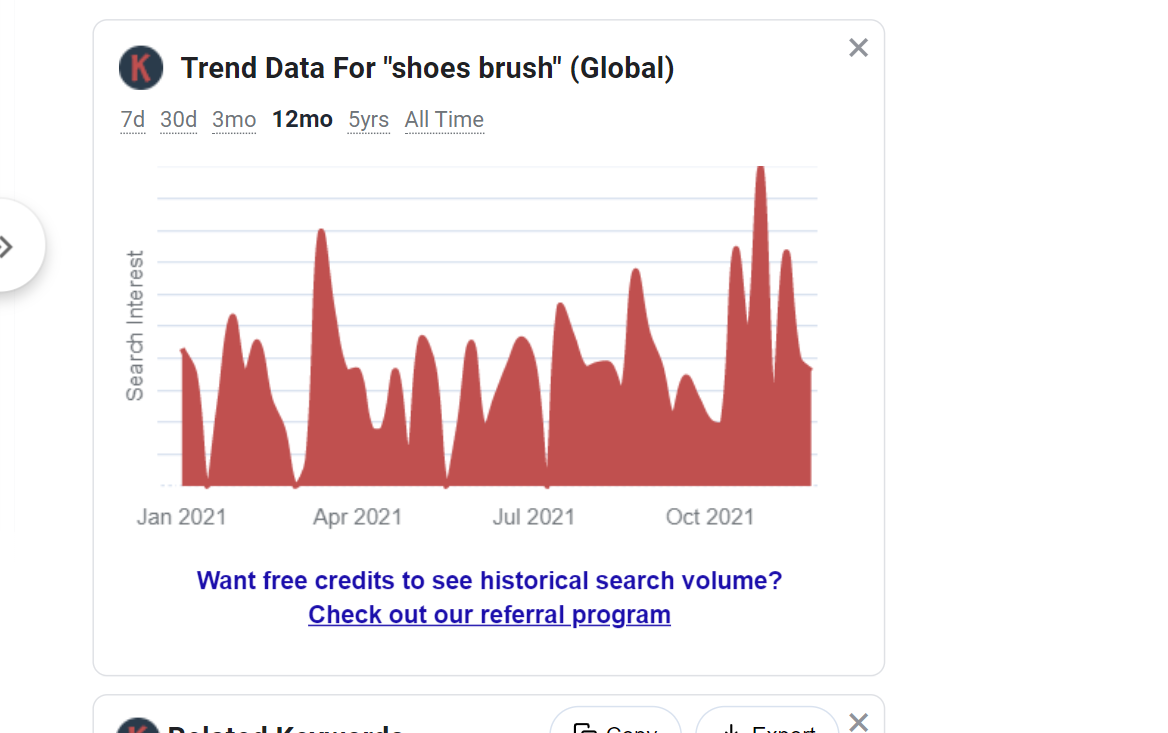
Task: Select the 30d time range
Action: pos(178,120)
